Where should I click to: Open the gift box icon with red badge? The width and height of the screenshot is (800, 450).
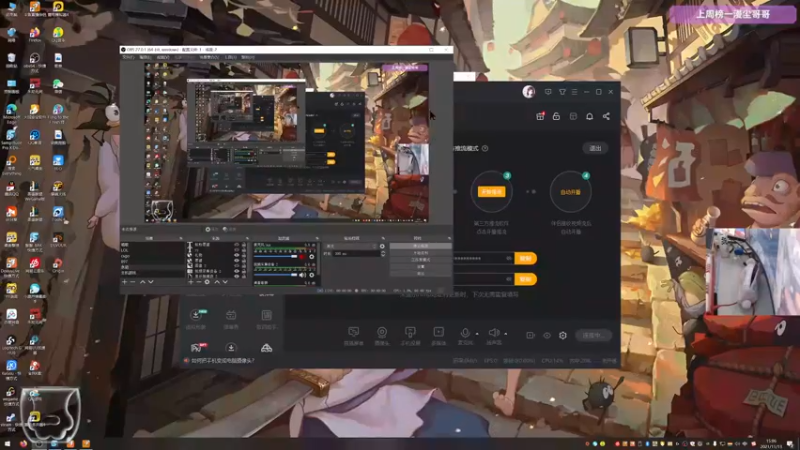(x=540, y=116)
